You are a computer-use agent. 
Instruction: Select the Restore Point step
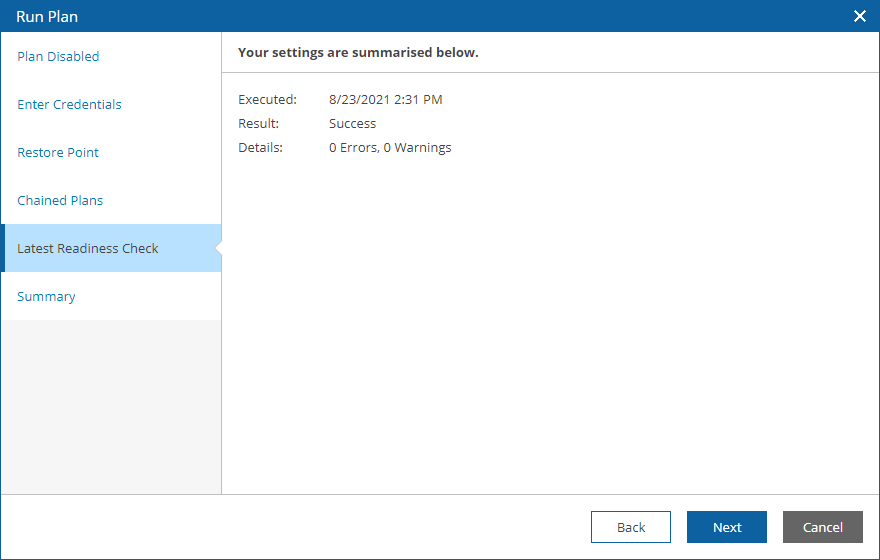(111, 152)
